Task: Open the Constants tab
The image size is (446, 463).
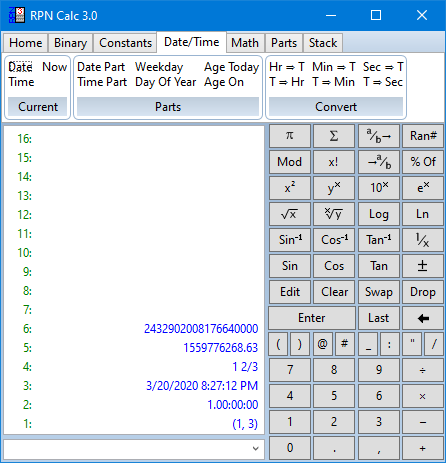Action: (x=125, y=43)
